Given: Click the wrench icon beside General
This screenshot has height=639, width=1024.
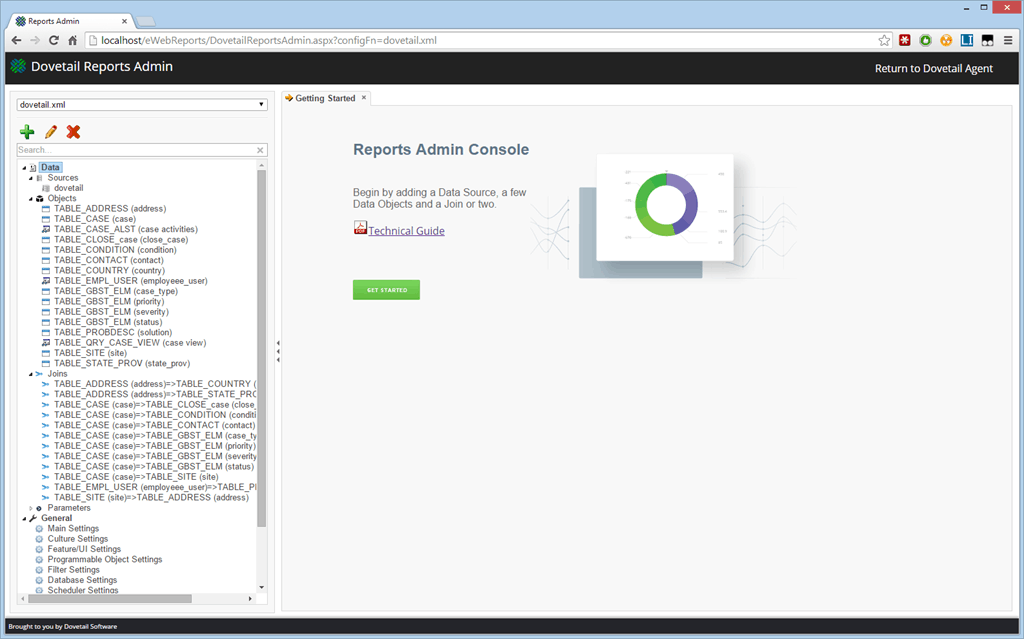Looking at the screenshot, I should [x=33, y=518].
